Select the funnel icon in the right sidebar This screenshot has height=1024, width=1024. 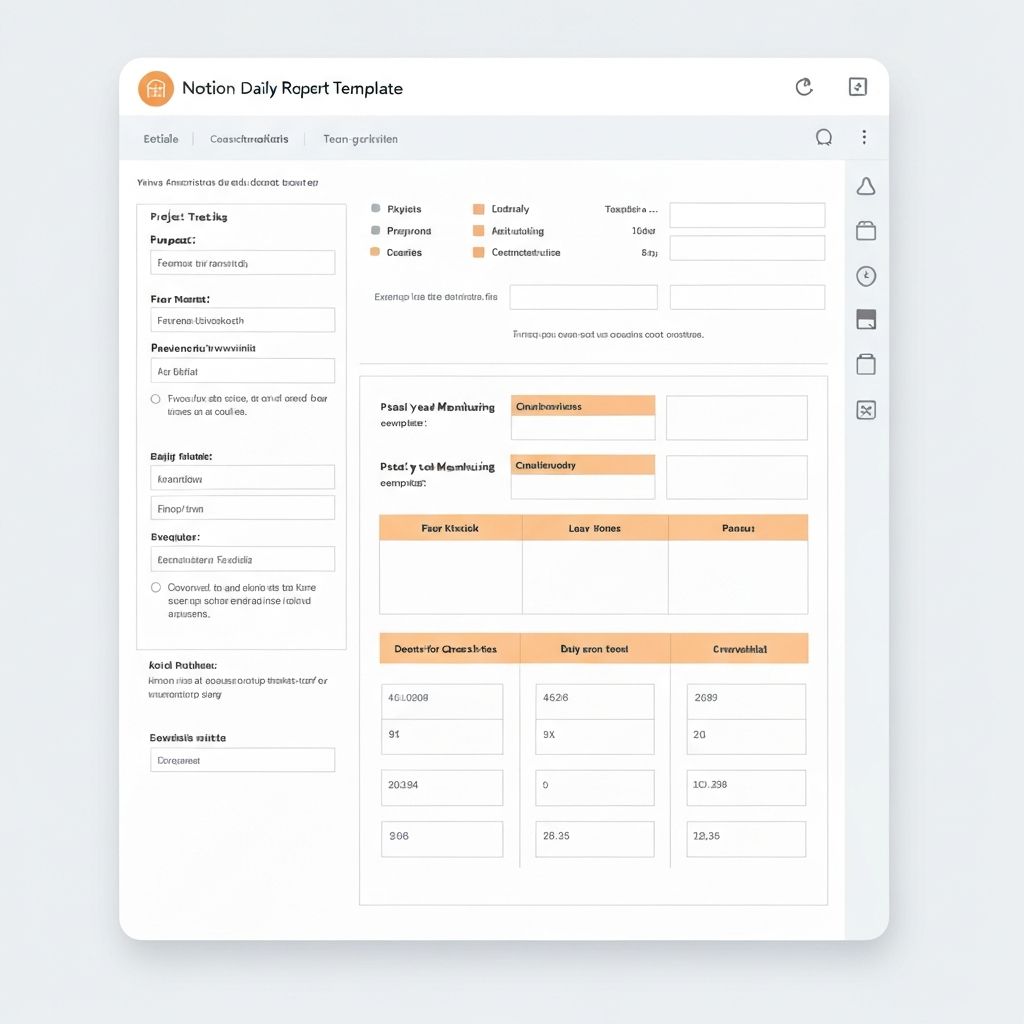pyautogui.click(x=865, y=186)
